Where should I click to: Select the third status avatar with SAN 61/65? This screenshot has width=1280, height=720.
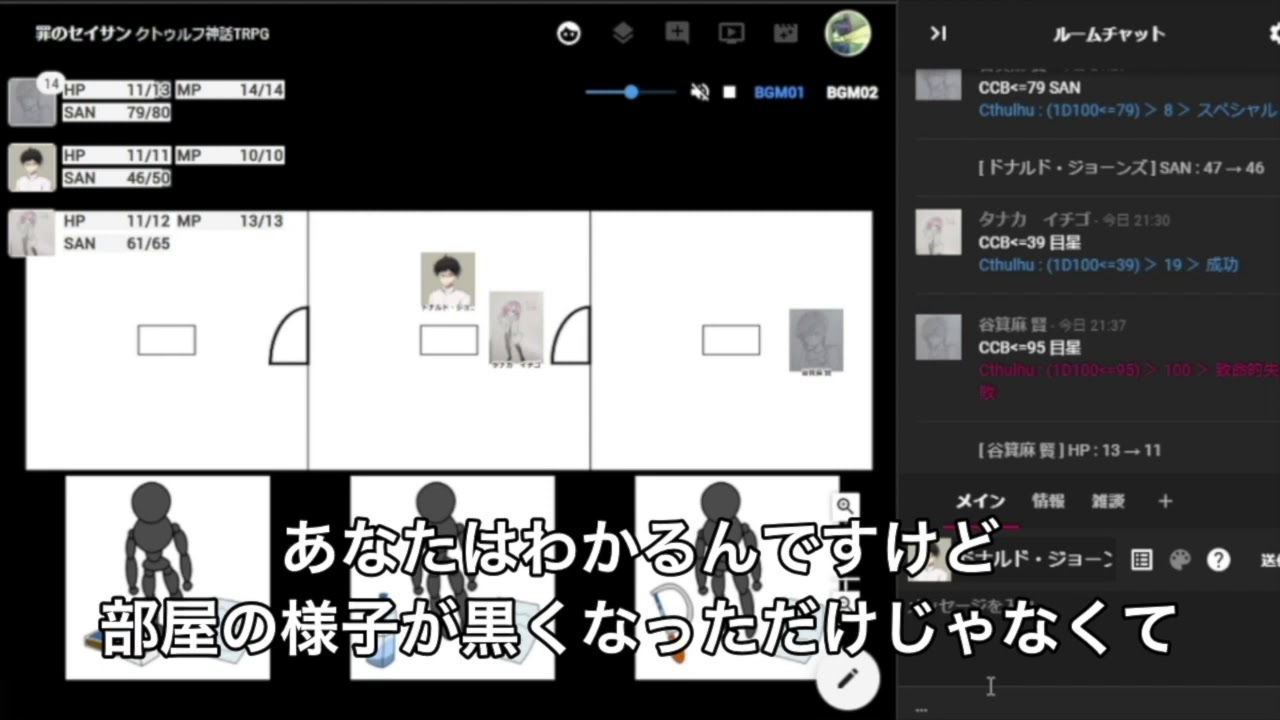pyautogui.click(x=32, y=232)
